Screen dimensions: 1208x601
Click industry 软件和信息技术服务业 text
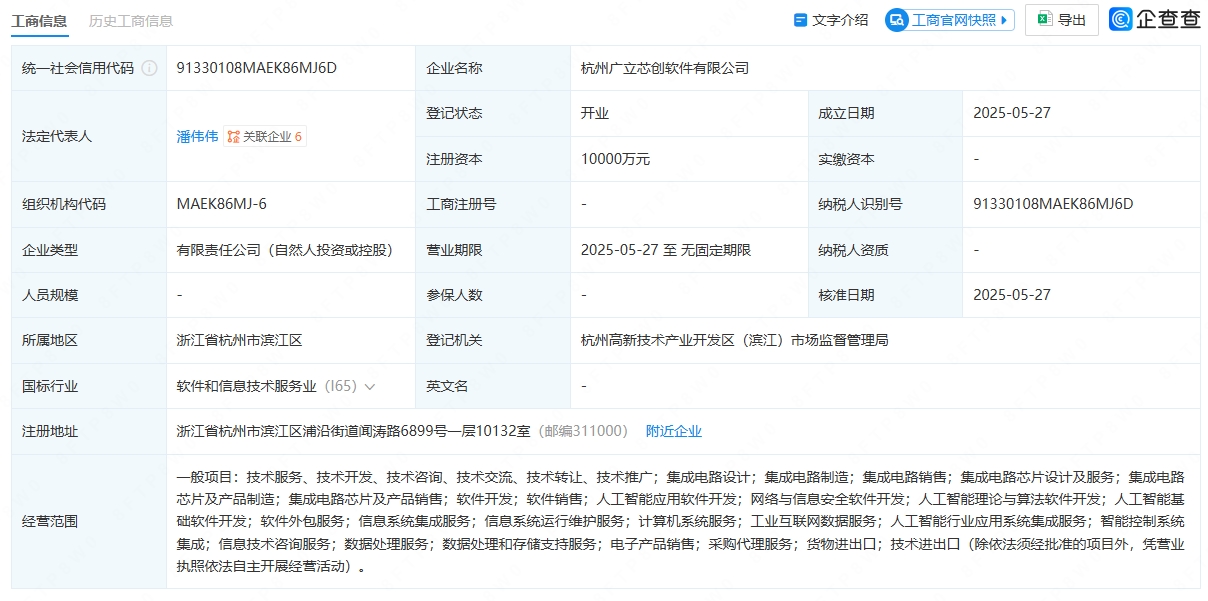246,386
